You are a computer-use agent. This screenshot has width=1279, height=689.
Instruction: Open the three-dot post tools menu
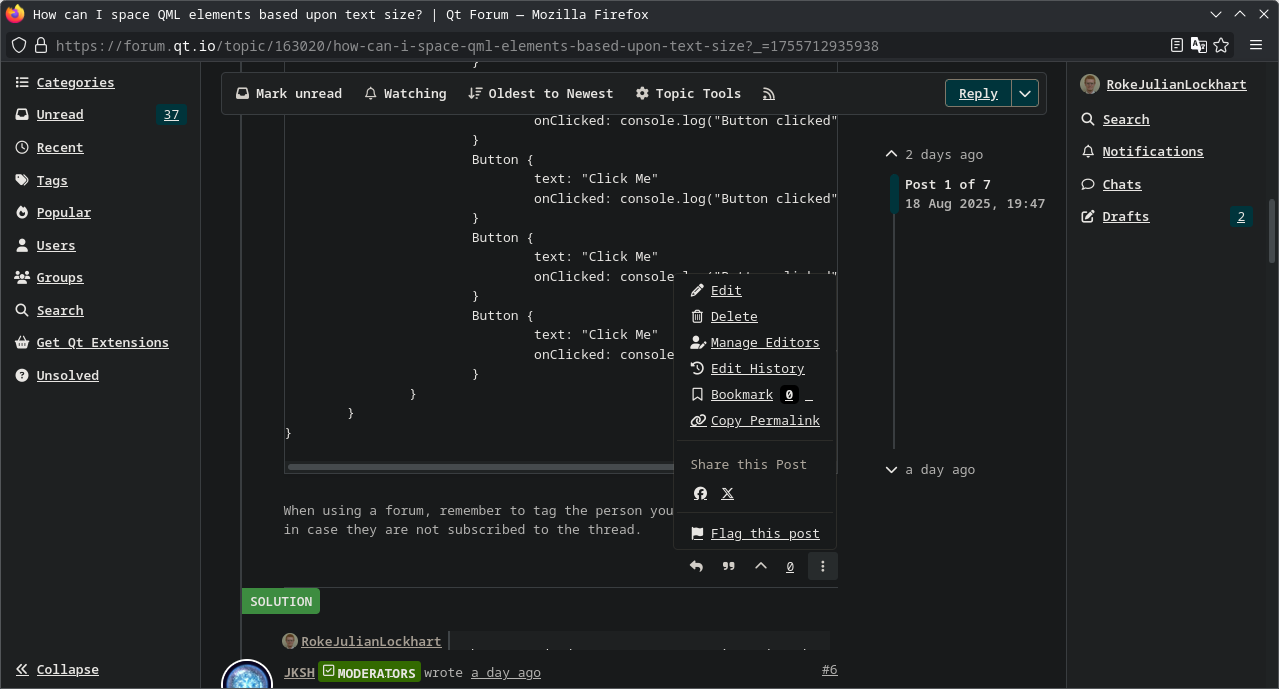point(823,566)
